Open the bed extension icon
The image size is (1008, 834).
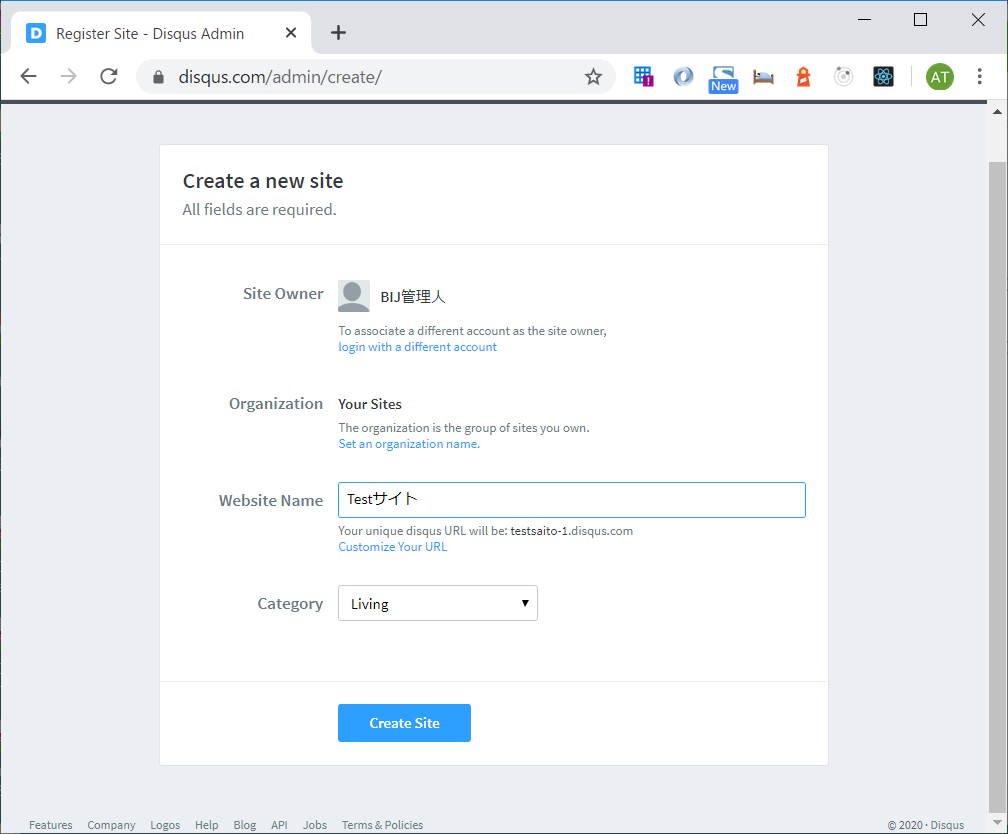pos(763,77)
